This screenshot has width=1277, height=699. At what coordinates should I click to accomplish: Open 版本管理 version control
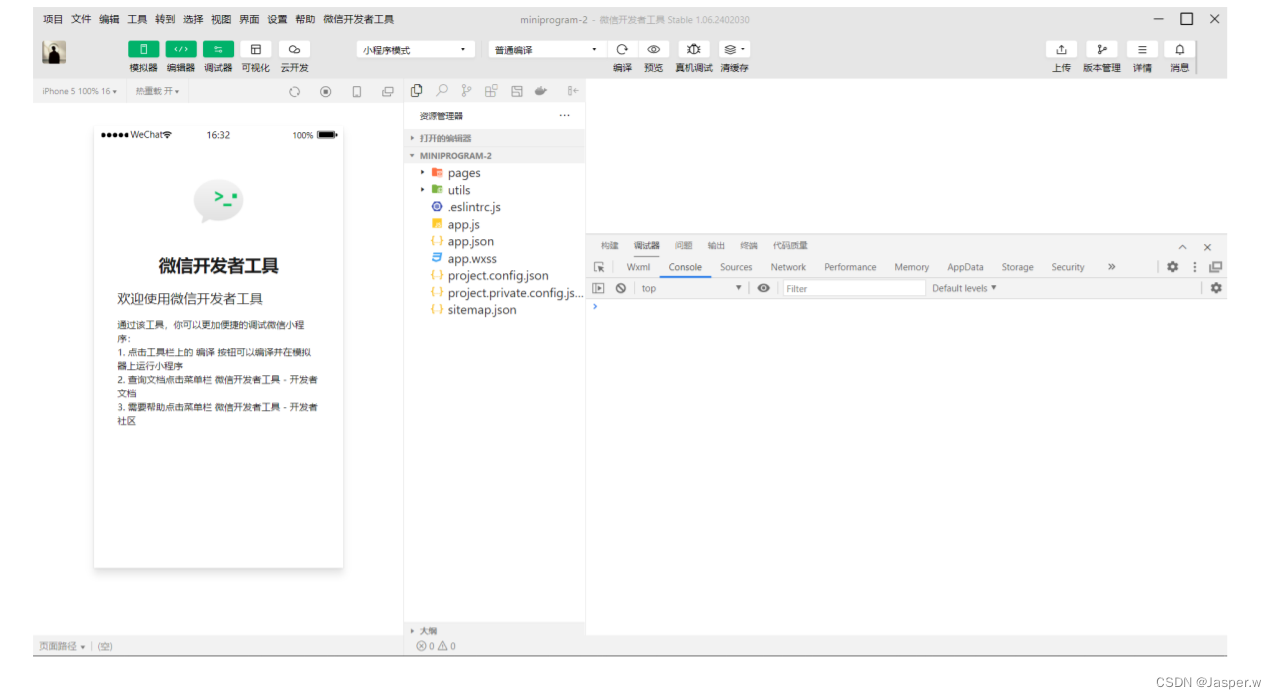point(1102,49)
